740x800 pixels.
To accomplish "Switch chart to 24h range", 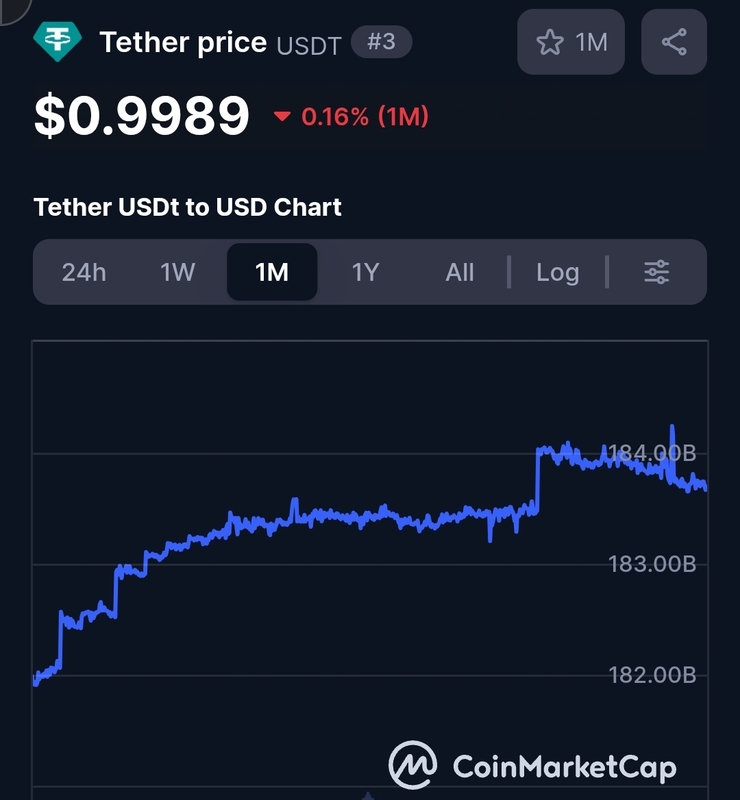I will click(84, 272).
